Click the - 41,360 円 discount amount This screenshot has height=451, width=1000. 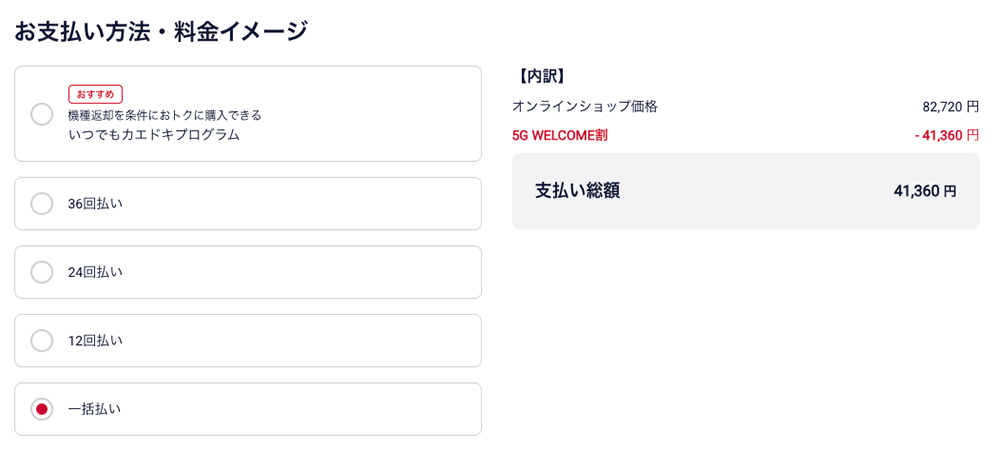(x=946, y=135)
